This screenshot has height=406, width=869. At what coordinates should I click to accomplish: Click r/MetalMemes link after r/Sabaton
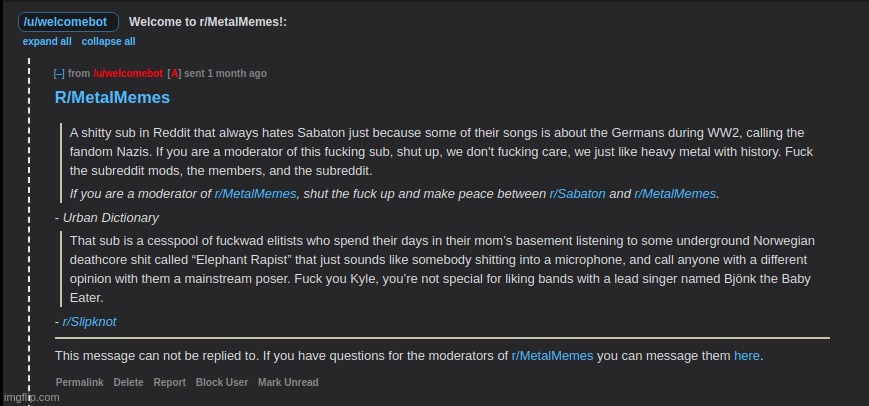(675, 194)
